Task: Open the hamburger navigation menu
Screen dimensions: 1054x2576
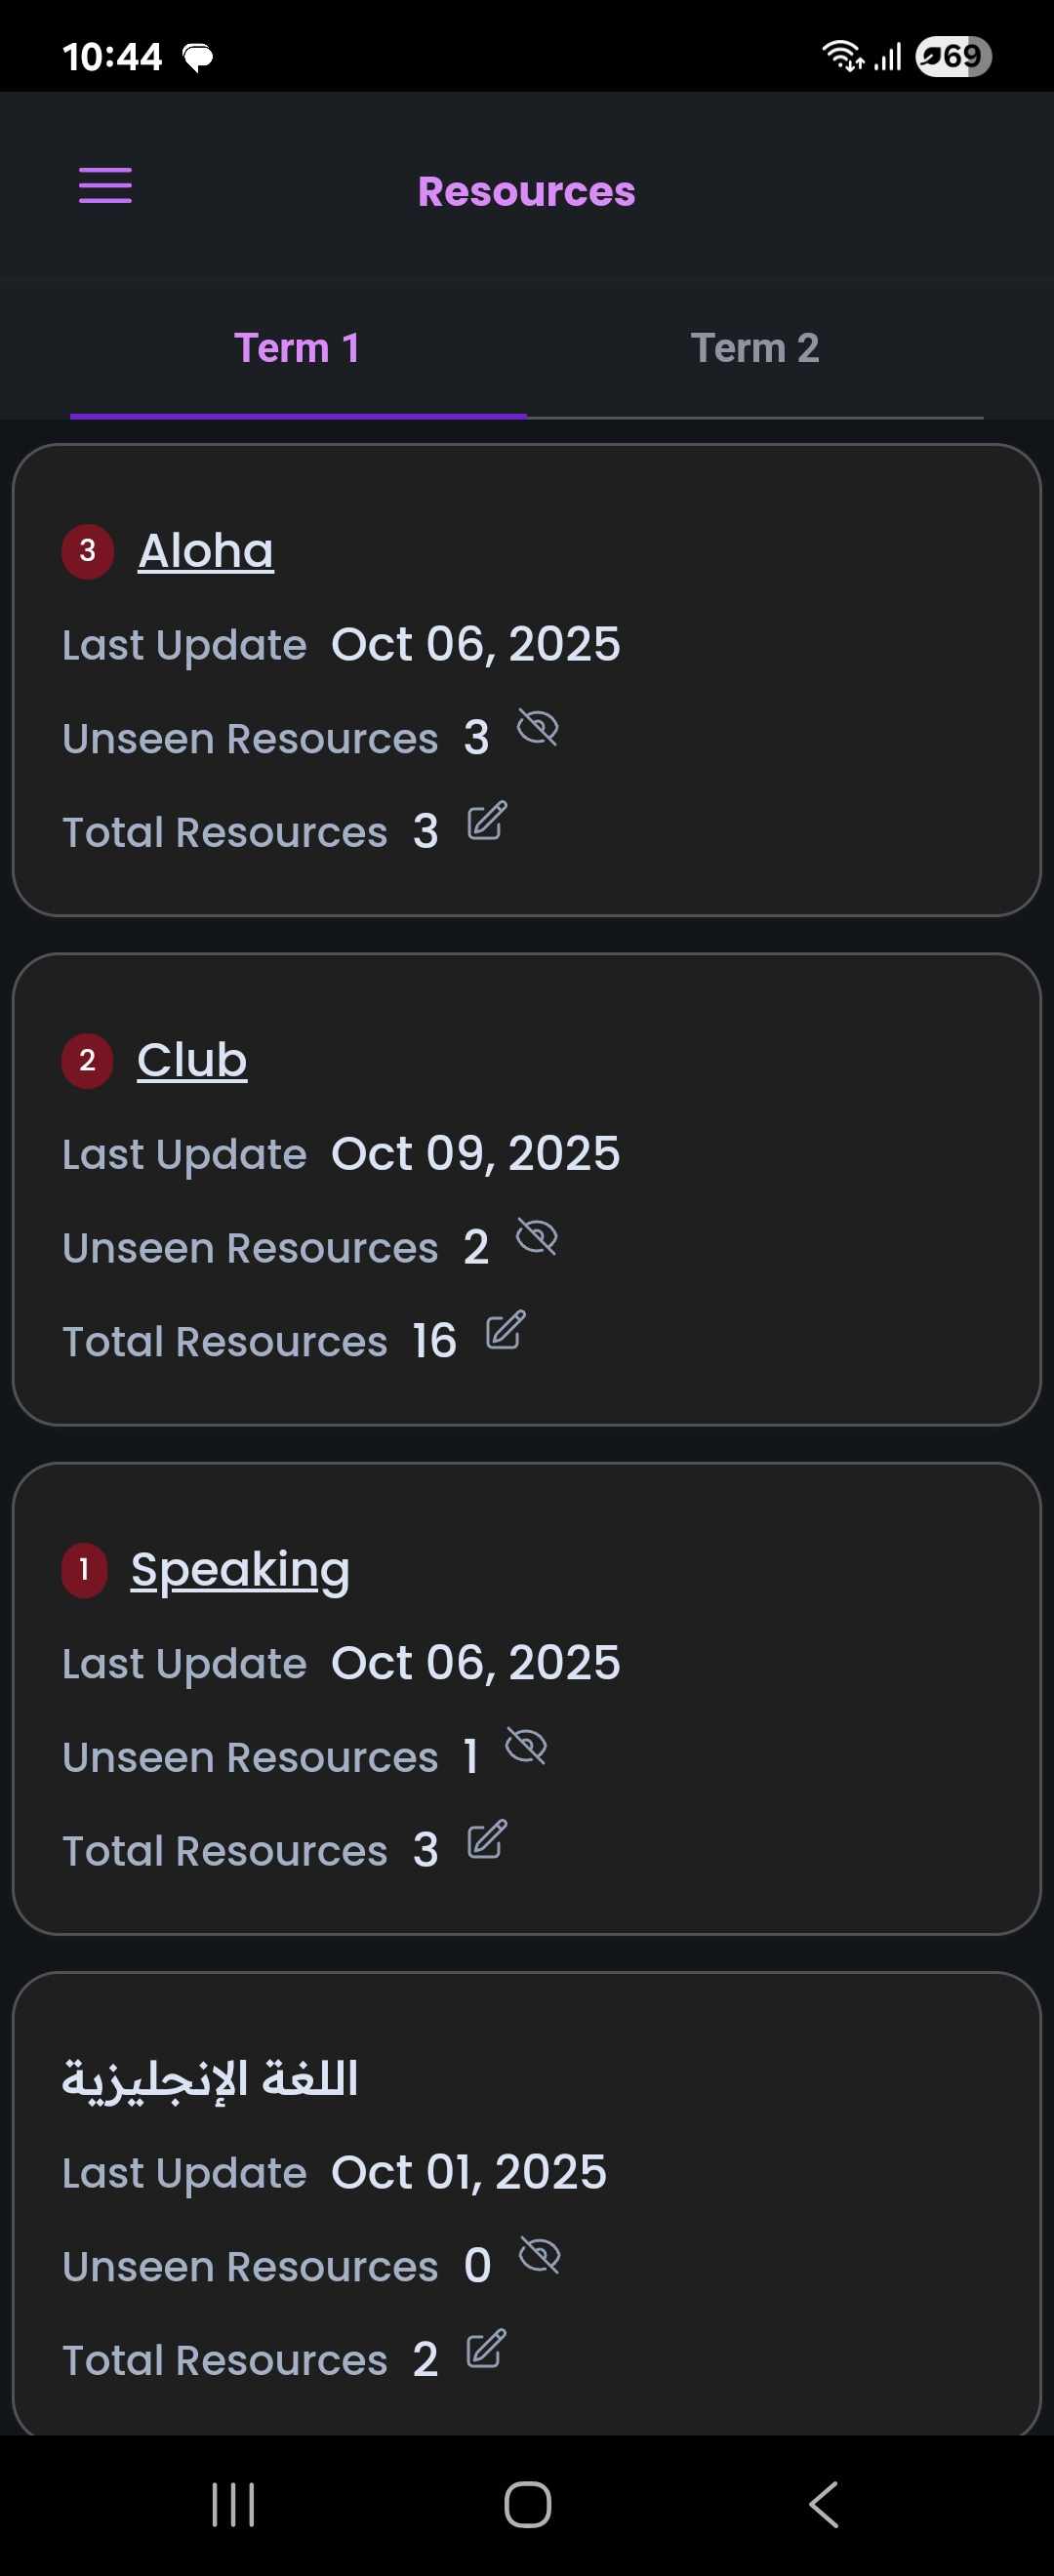Action: pyautogui.click(x=105, y=186)
